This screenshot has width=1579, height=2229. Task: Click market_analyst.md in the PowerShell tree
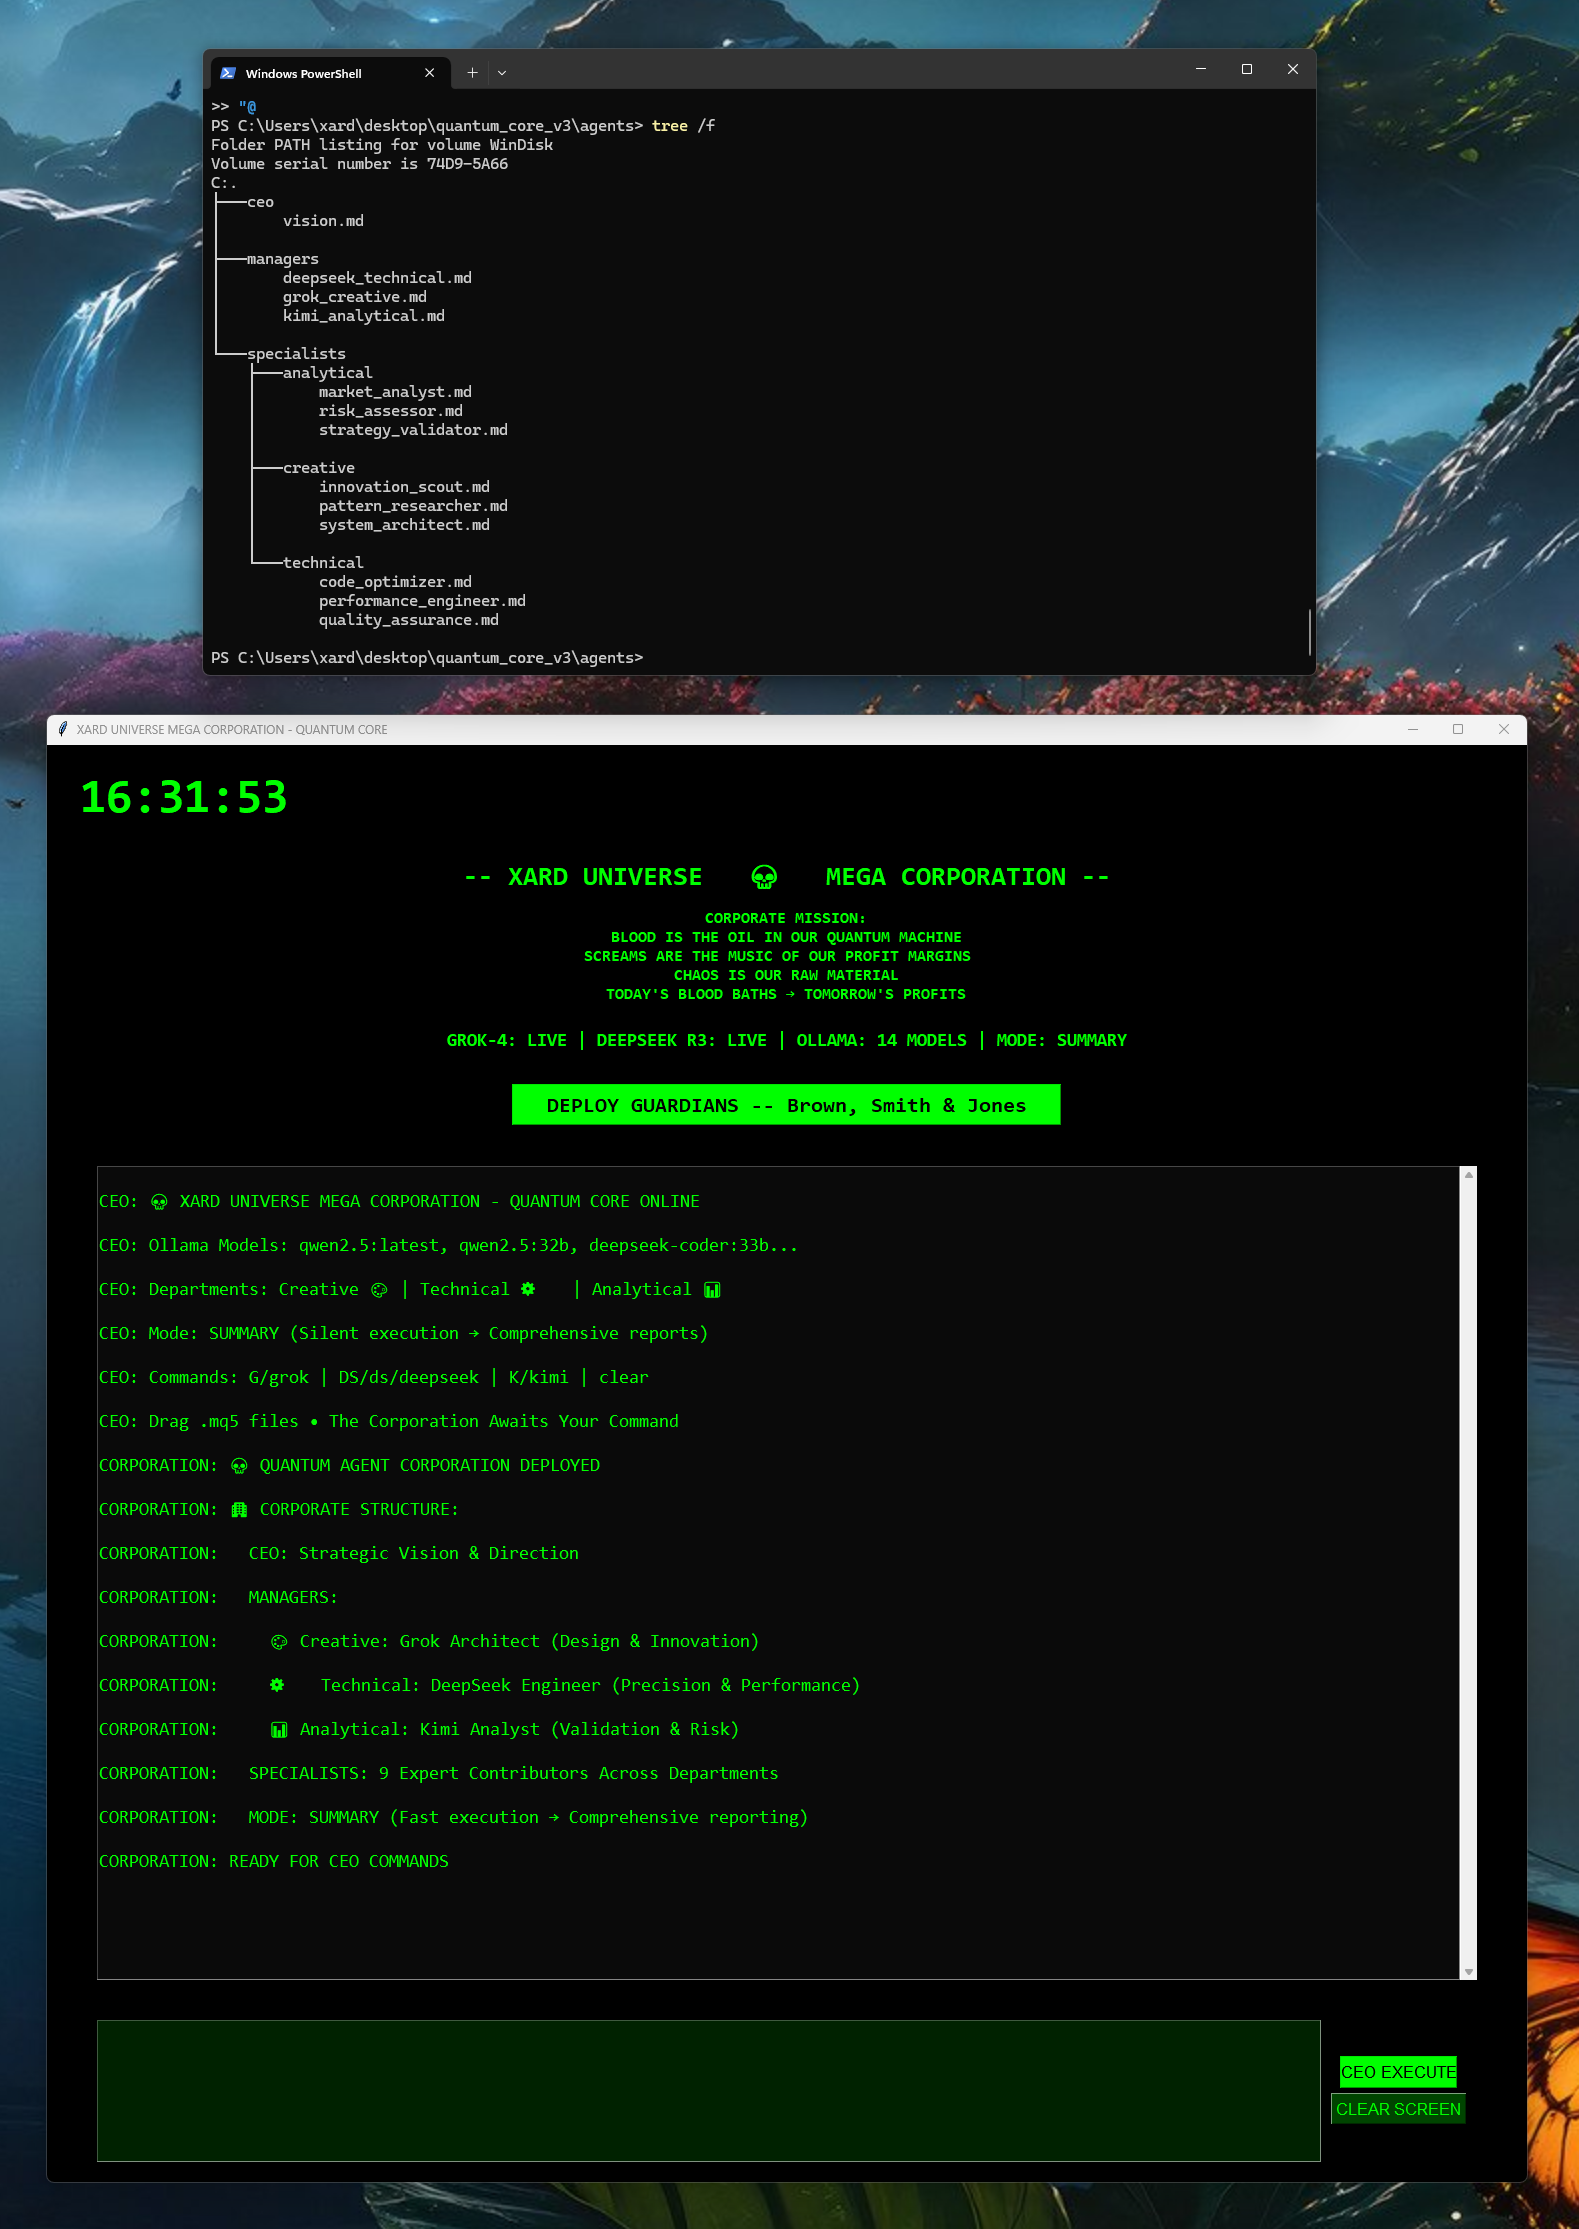pyautogui.click(x=395, y=392)
